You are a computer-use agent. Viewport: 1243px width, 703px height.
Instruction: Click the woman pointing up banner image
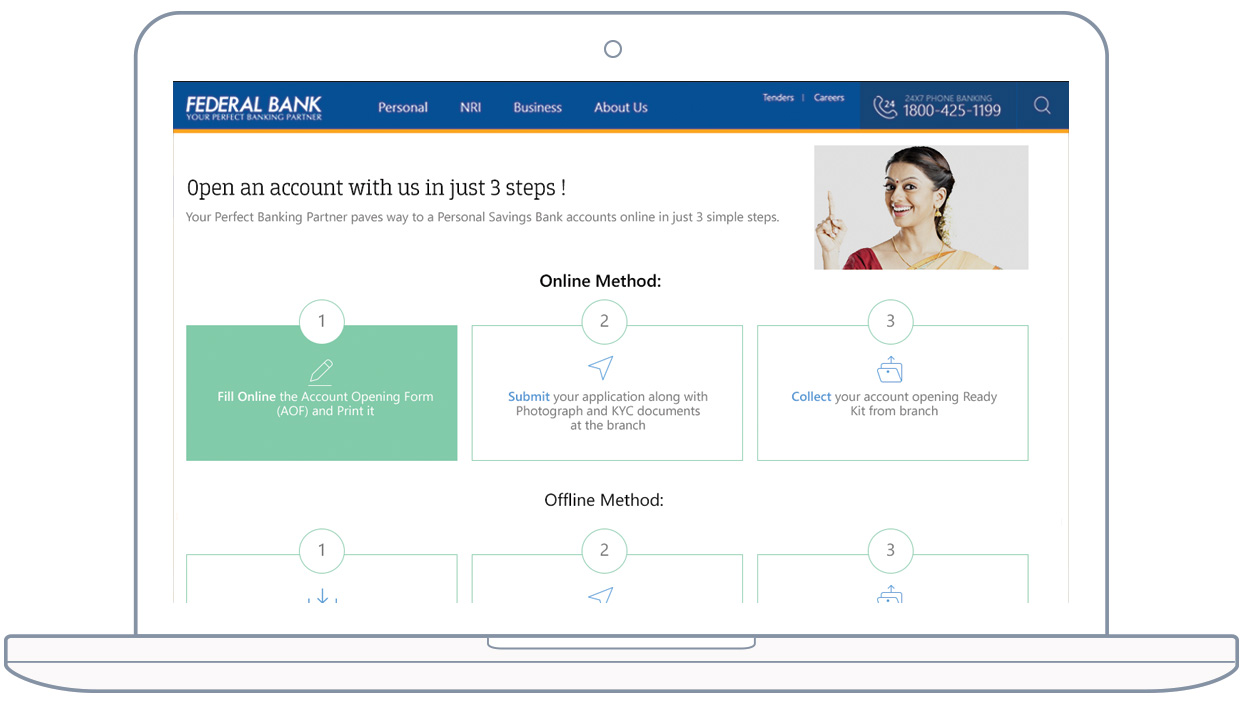920,207
